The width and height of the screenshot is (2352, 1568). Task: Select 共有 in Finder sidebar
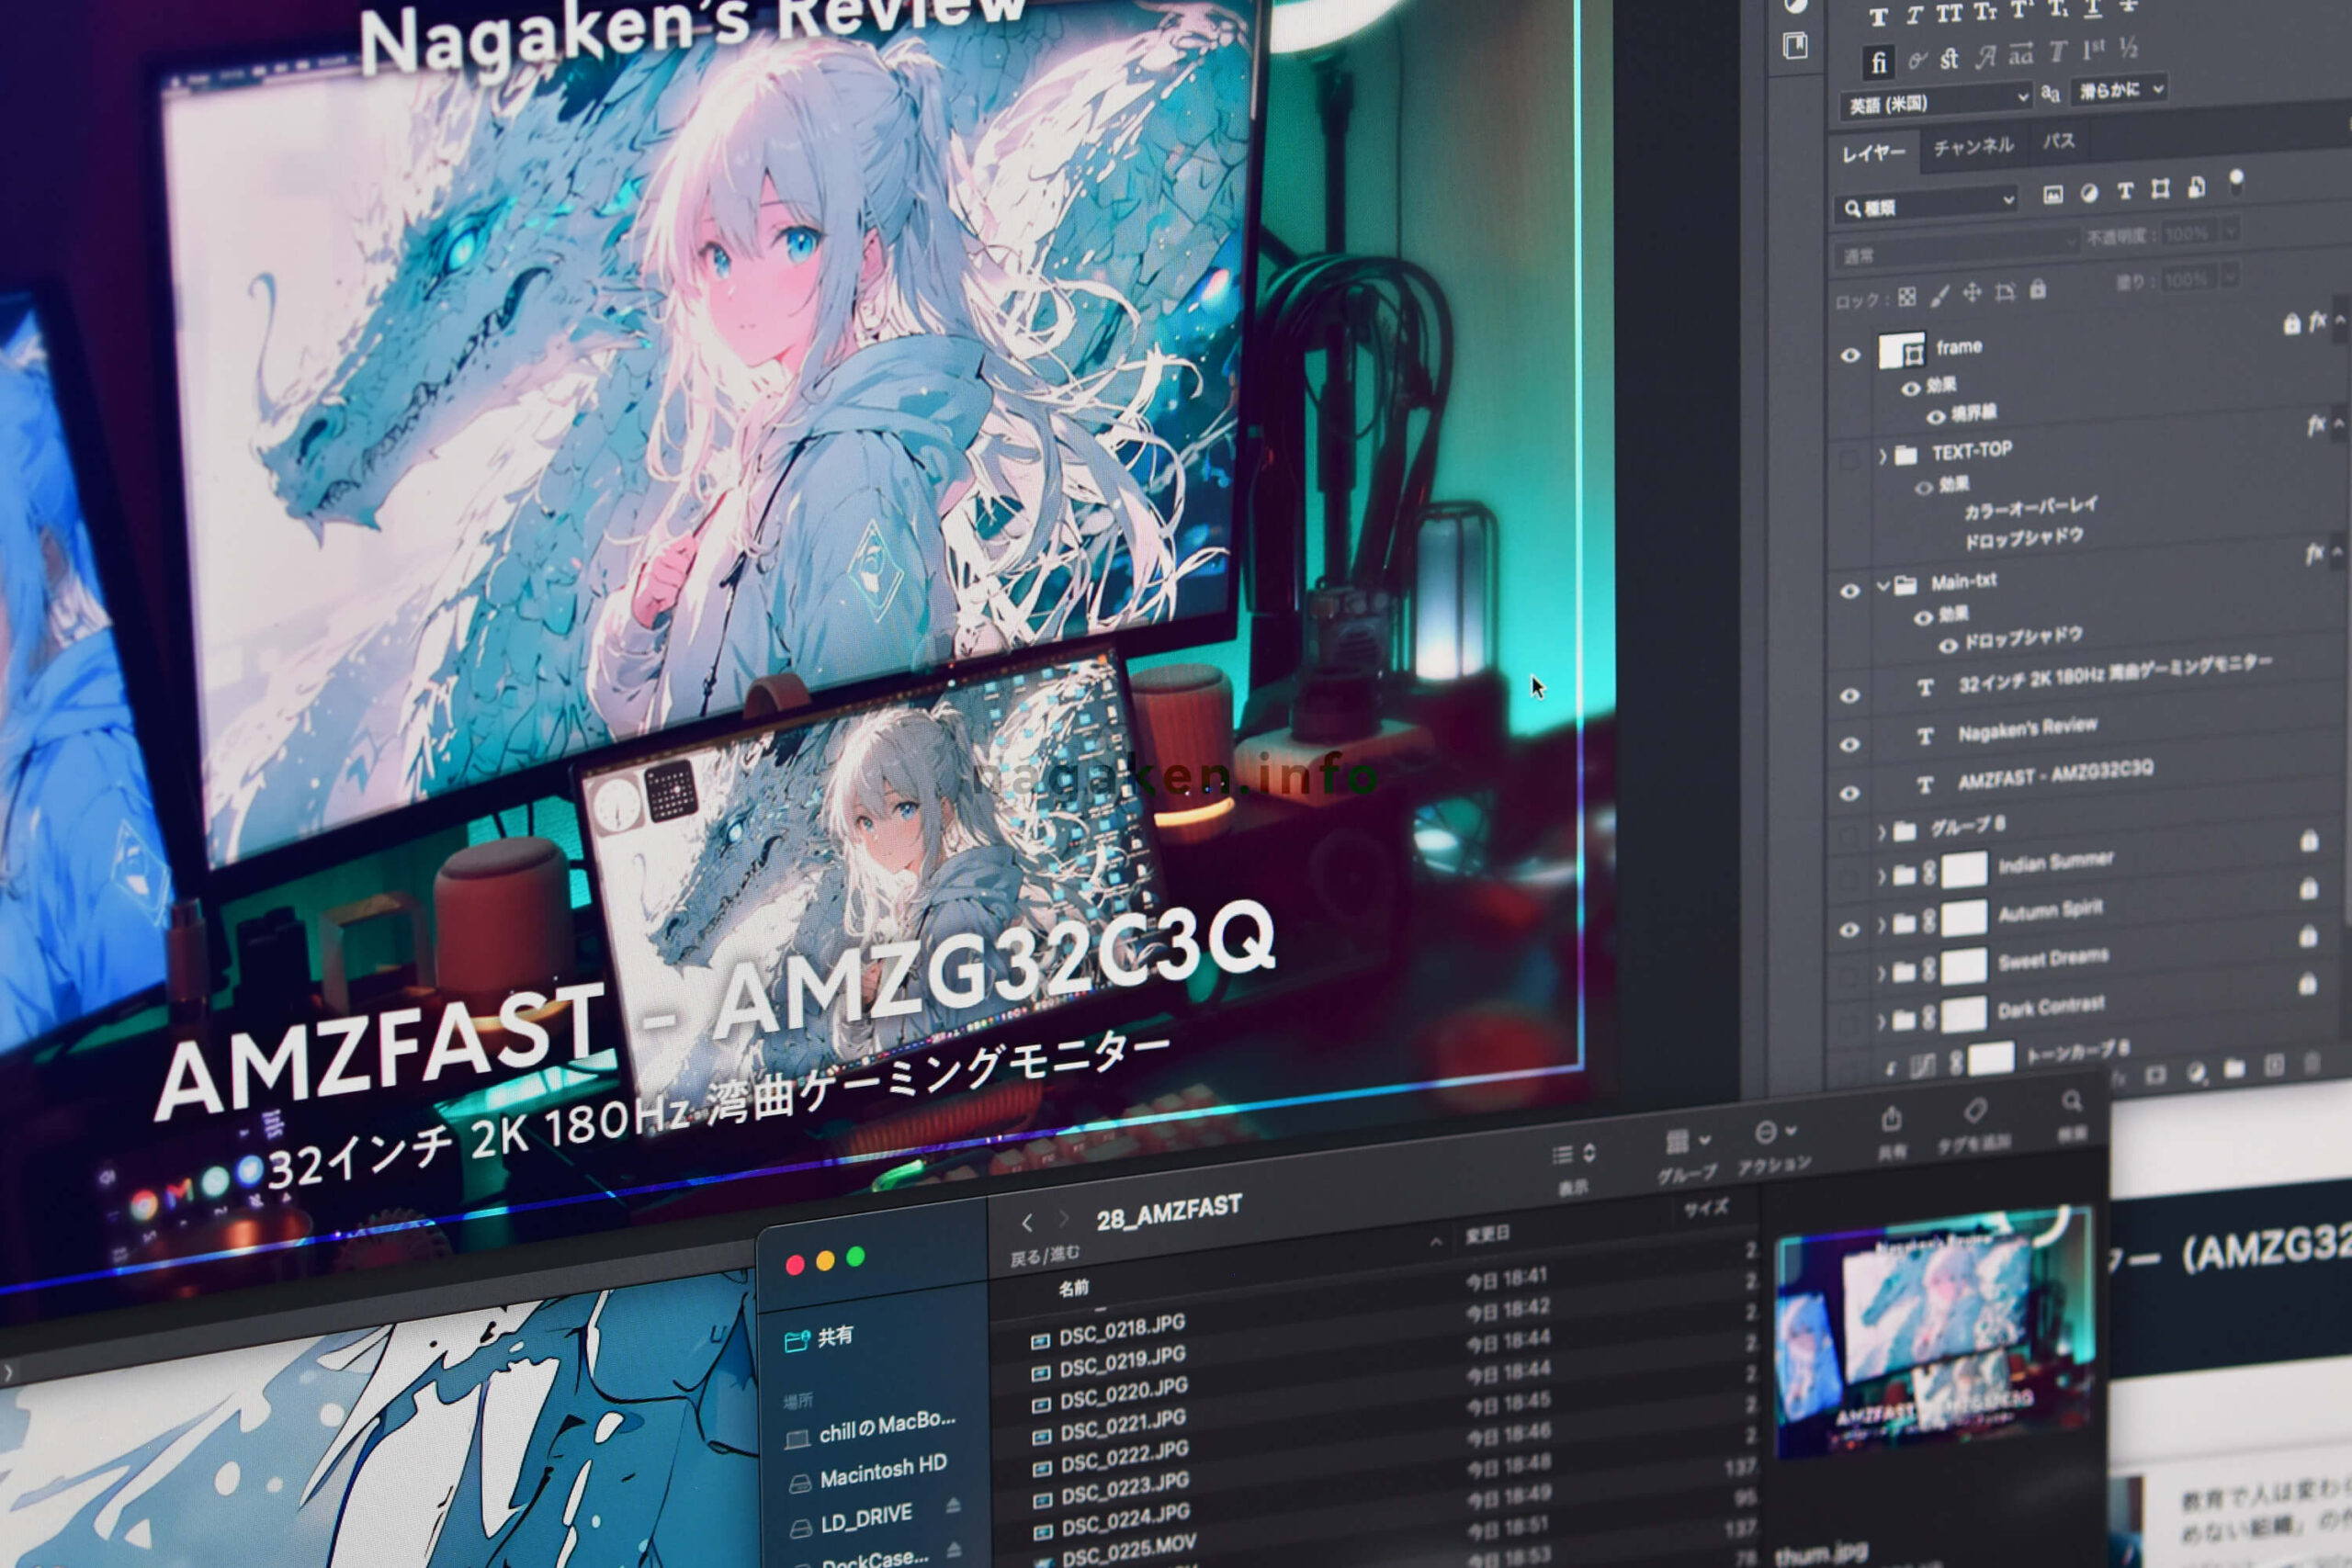[x=820, y=1338]
